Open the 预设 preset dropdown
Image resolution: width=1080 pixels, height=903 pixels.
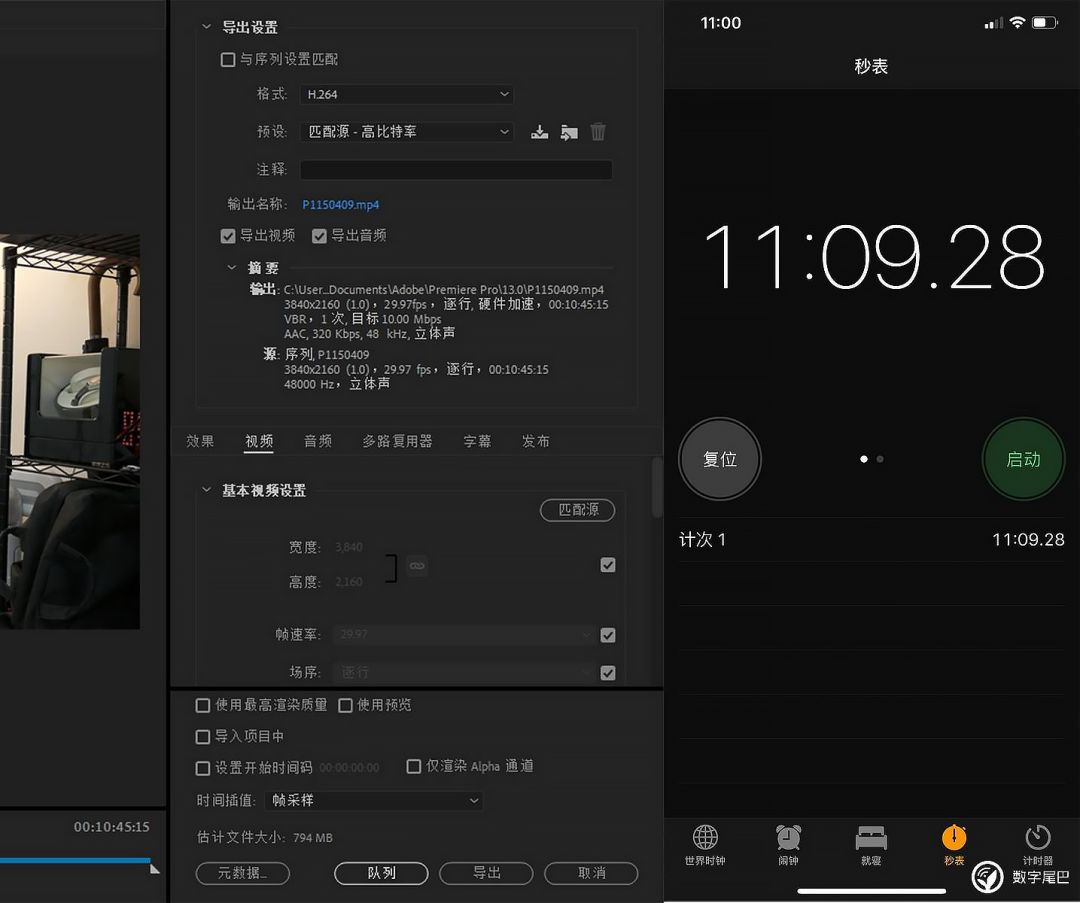coord(406,132)
